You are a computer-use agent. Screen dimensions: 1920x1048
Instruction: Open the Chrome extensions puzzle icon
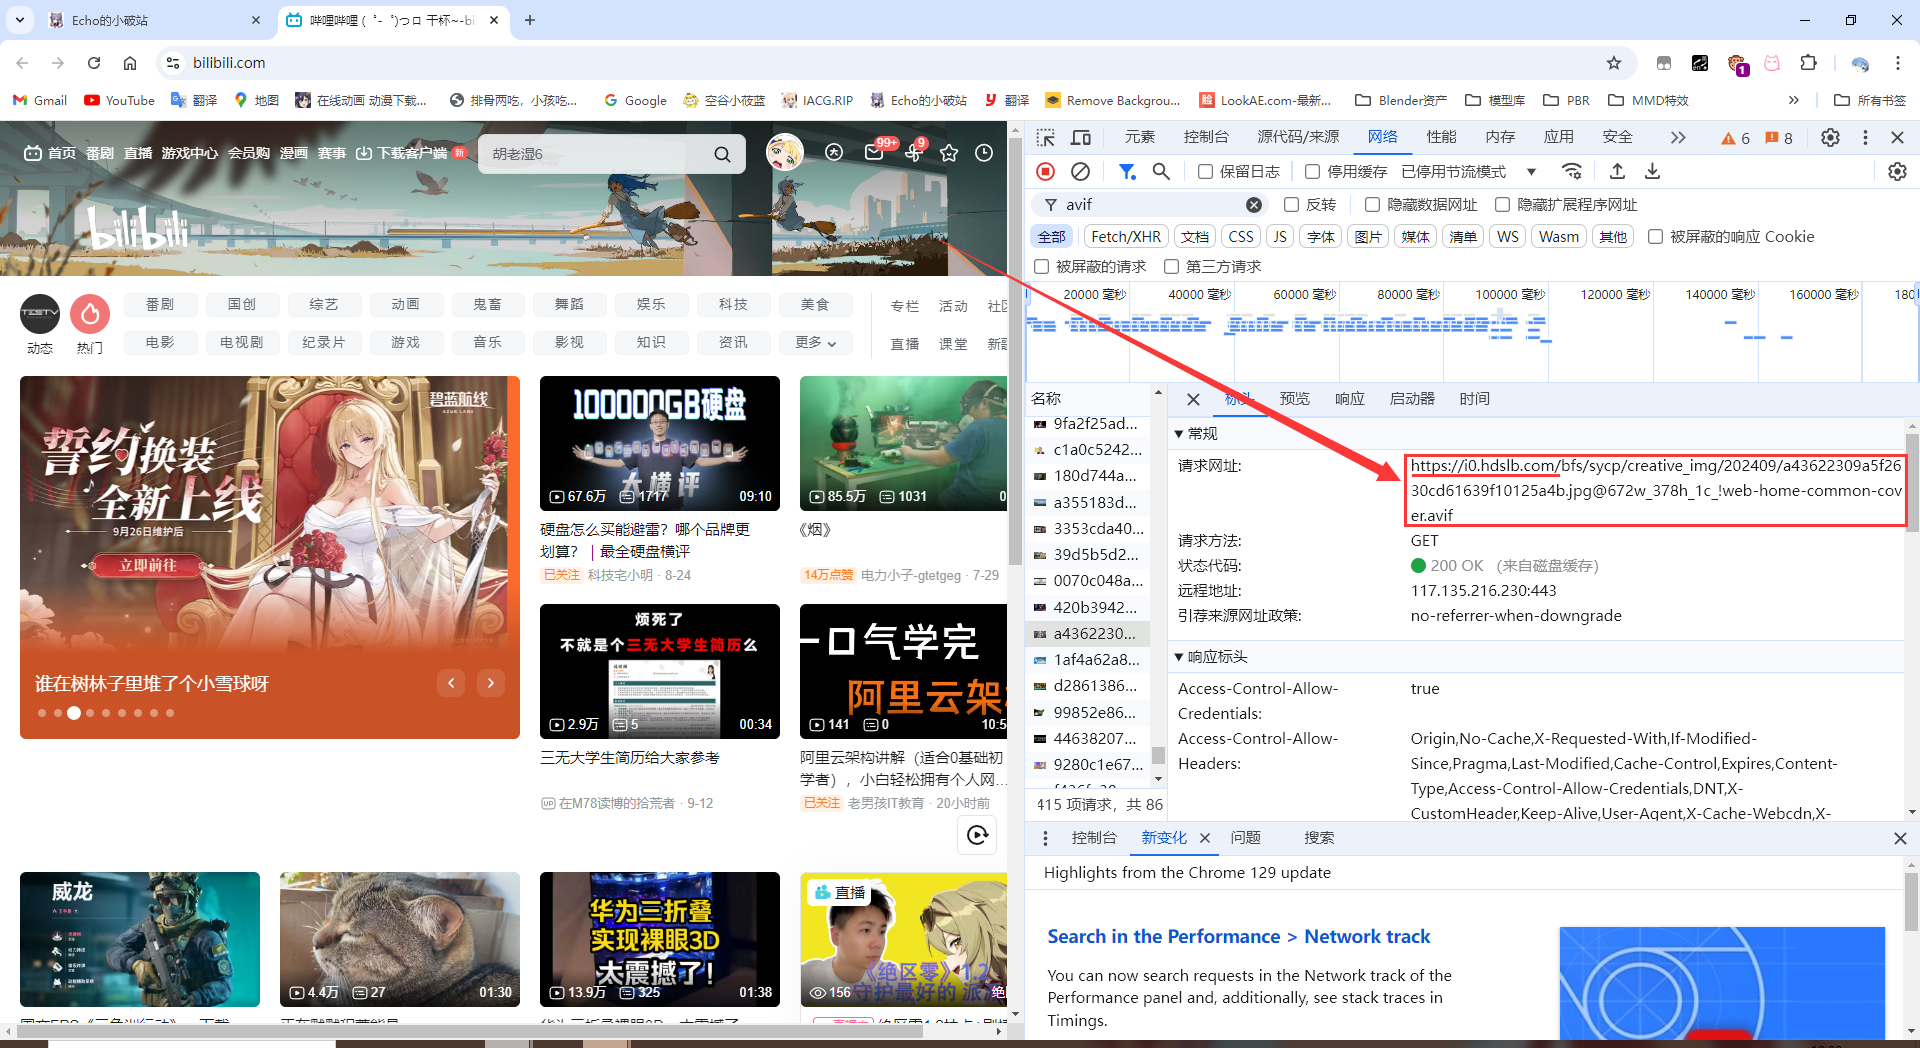coord(1808,63)
